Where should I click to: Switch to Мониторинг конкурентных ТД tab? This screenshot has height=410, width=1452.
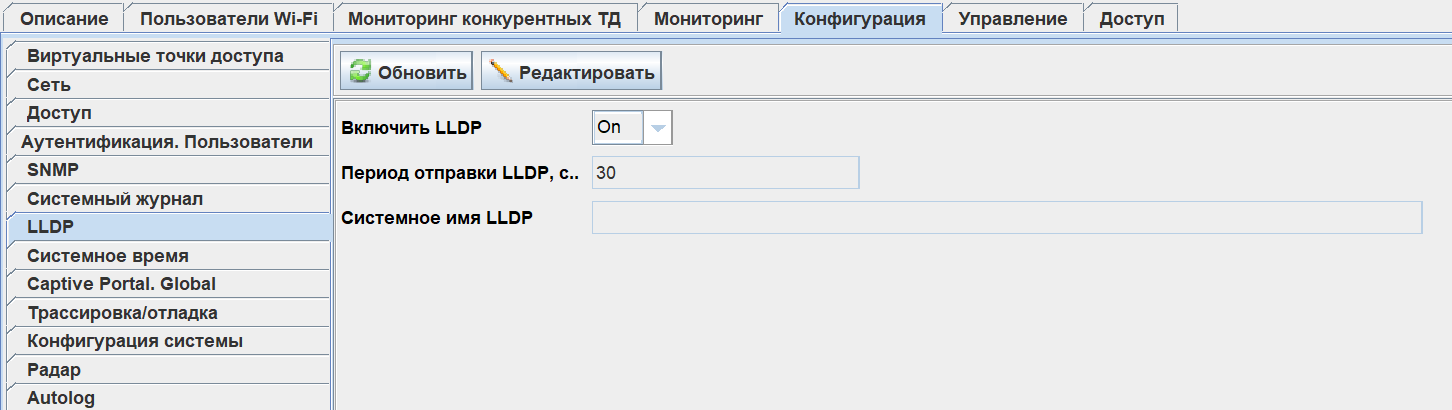pyautogui.click(x=485, y=19)
